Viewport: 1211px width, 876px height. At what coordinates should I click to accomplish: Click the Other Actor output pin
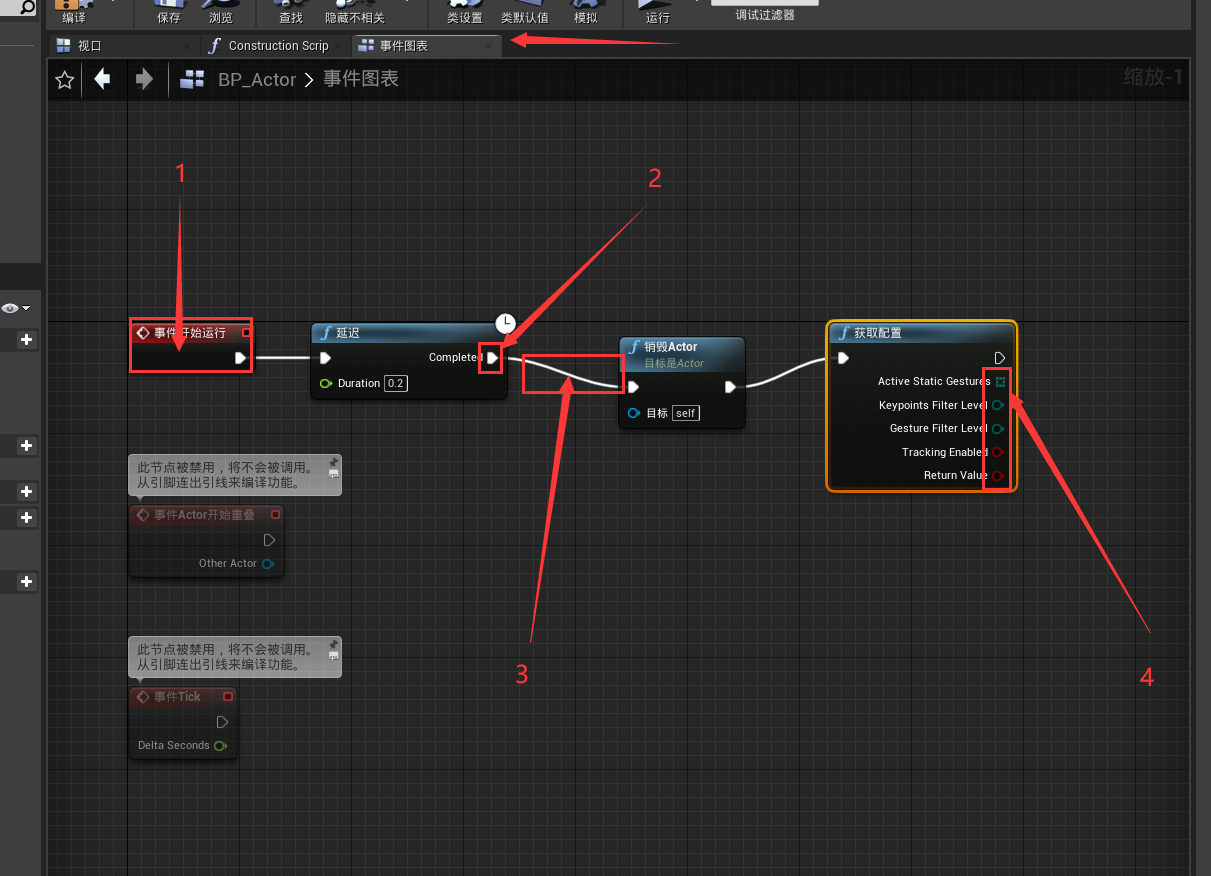click(x=268, y=564)
